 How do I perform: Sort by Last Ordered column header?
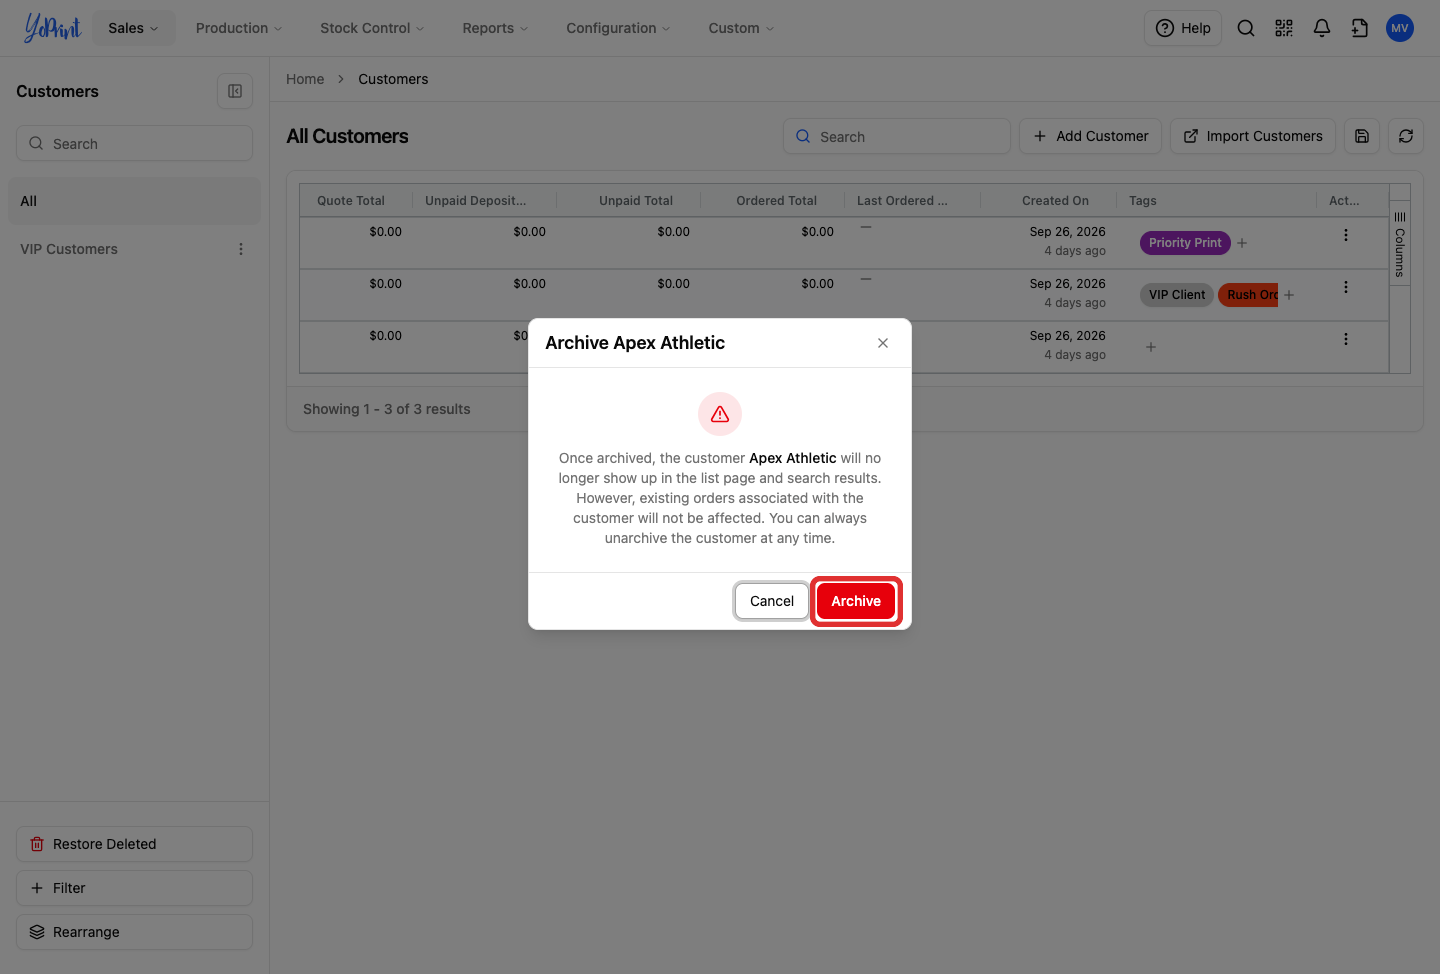click(x=902, y=201)
